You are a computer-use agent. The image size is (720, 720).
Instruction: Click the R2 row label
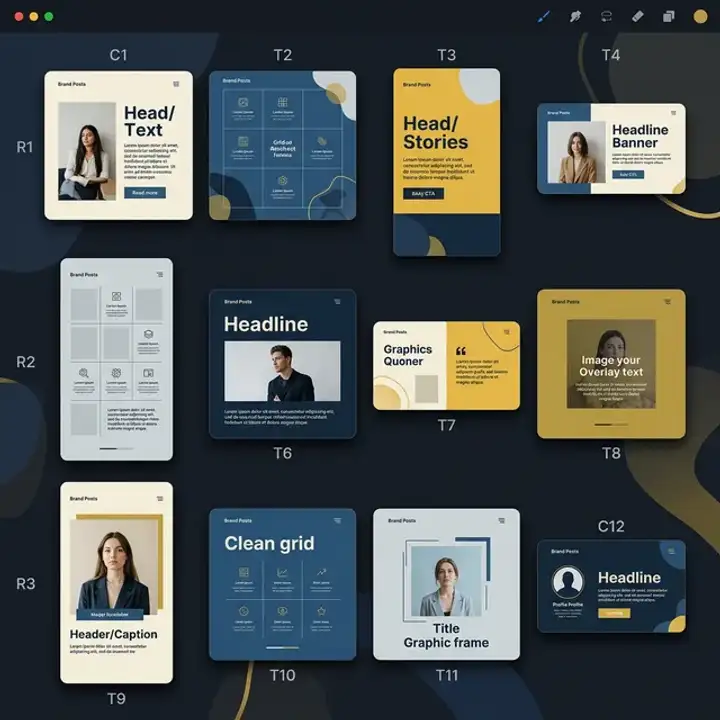click(x=26, y=362)
